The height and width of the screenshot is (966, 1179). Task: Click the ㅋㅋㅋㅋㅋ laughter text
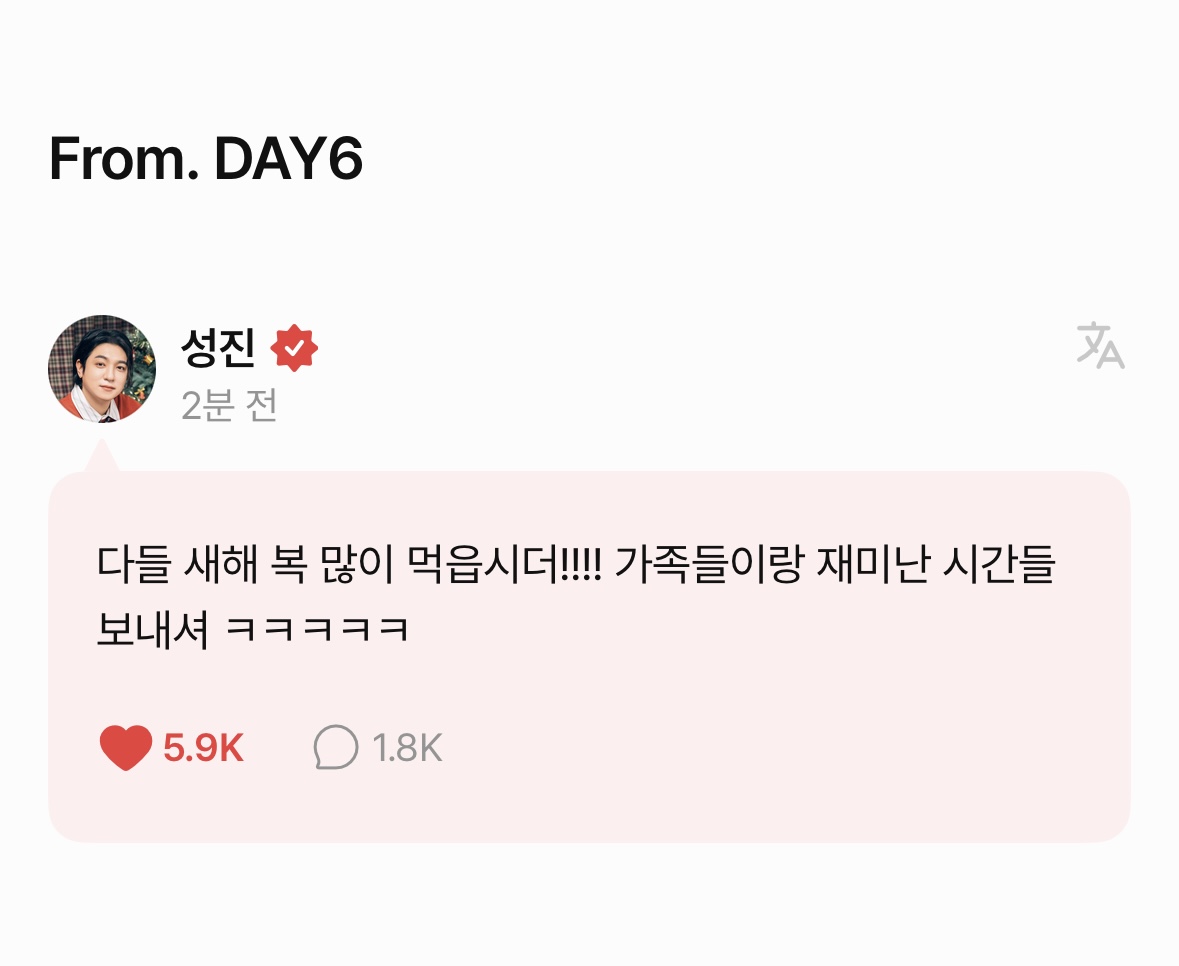317,629
